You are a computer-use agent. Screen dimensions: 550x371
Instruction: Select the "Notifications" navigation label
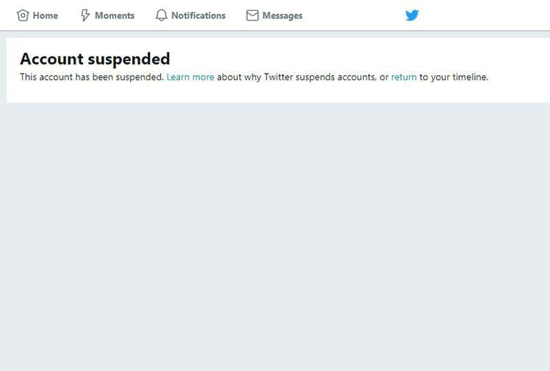[198, 16]
